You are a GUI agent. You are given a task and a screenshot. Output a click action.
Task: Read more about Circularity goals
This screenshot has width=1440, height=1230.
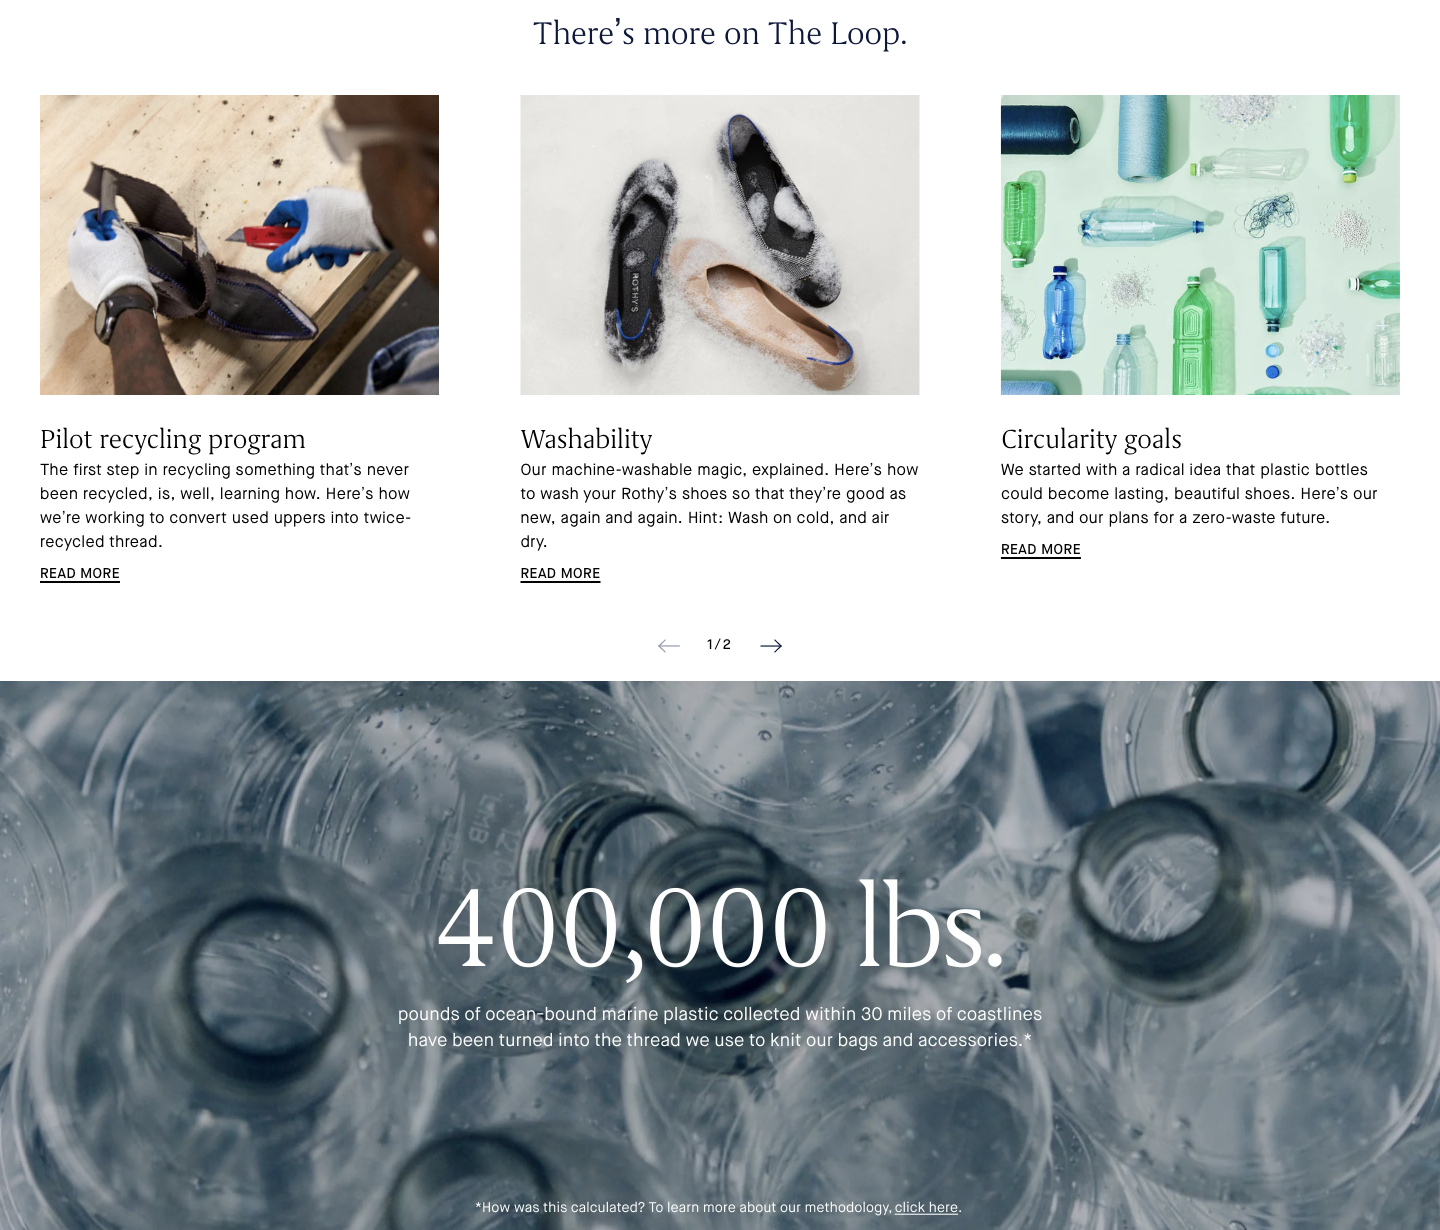point(1041,550)
